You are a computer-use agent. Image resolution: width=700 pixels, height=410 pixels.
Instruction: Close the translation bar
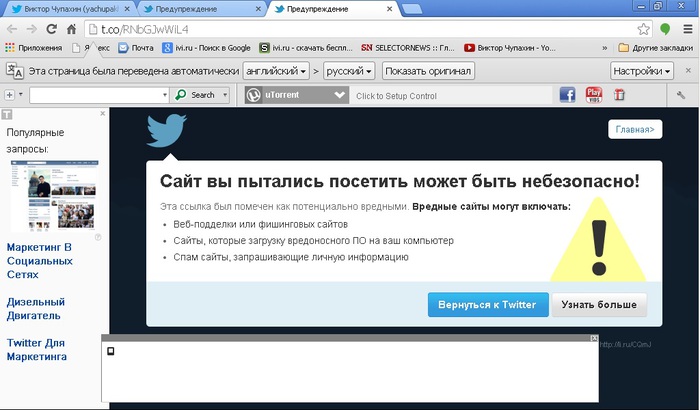688,71
